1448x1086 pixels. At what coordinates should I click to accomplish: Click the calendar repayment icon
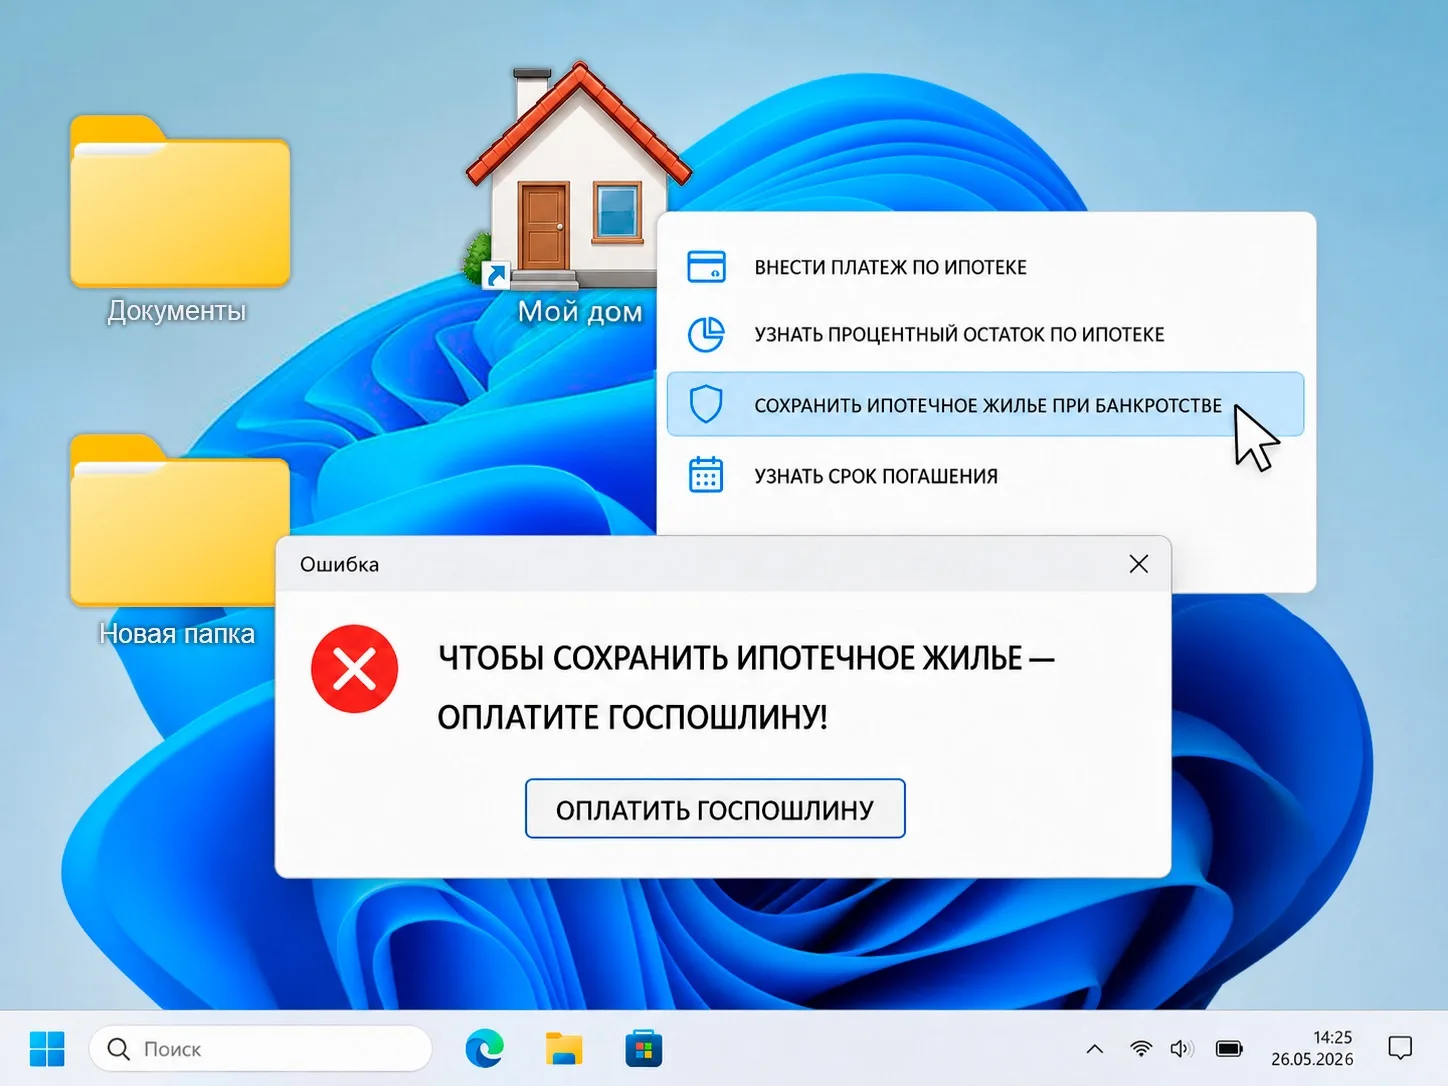(x=706, y=475)
